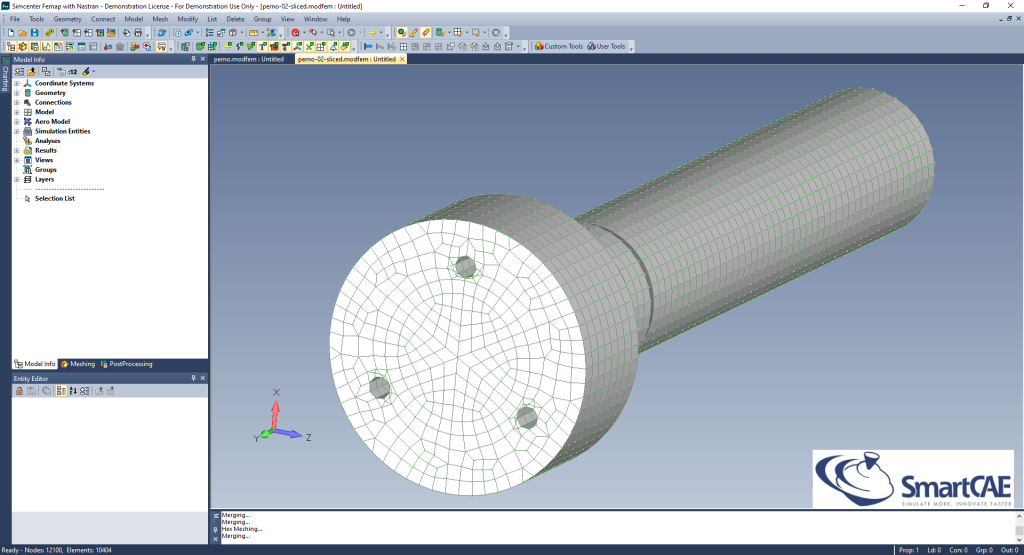Image resolution: width=1024 pixels, height=555 pixels.
Task: Expand the Views tree node
Action: tap(17, 160)
